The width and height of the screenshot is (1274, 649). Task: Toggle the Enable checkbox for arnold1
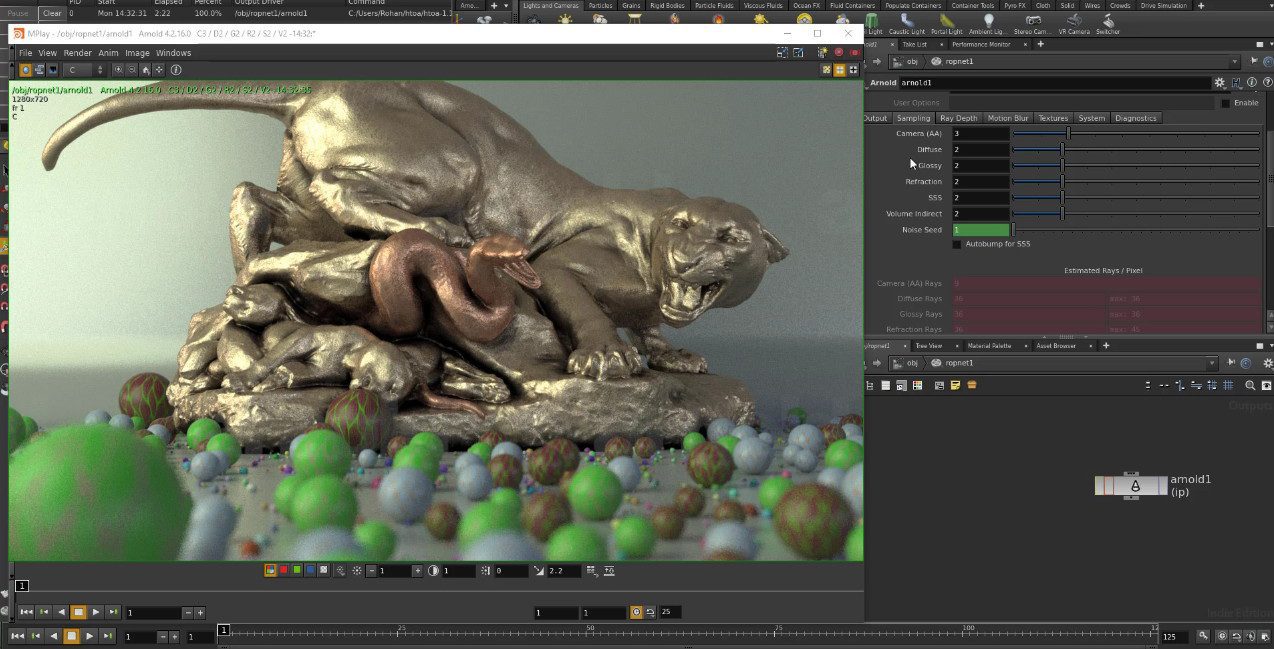pyautogui.click(x=1225, y=103)
